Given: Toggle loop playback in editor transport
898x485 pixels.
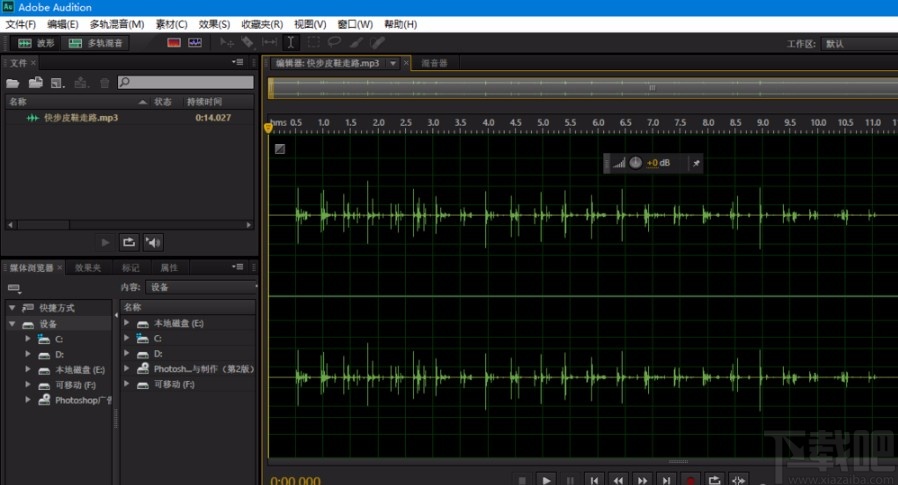Looking at the screenshot, I should click(714, 480).
